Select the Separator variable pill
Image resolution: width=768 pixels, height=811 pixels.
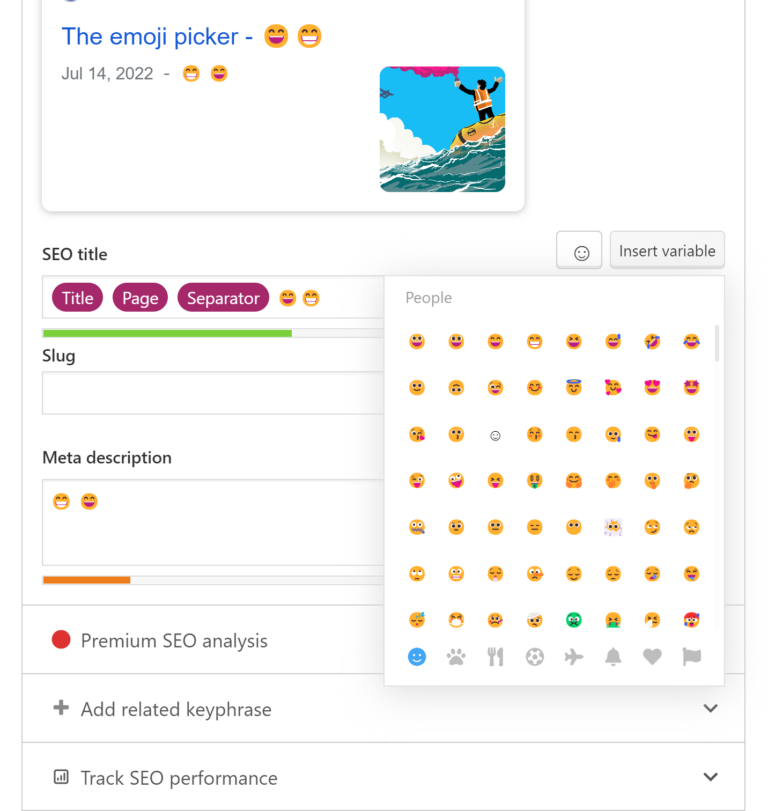pyautogui.click(x=223, y=297)
